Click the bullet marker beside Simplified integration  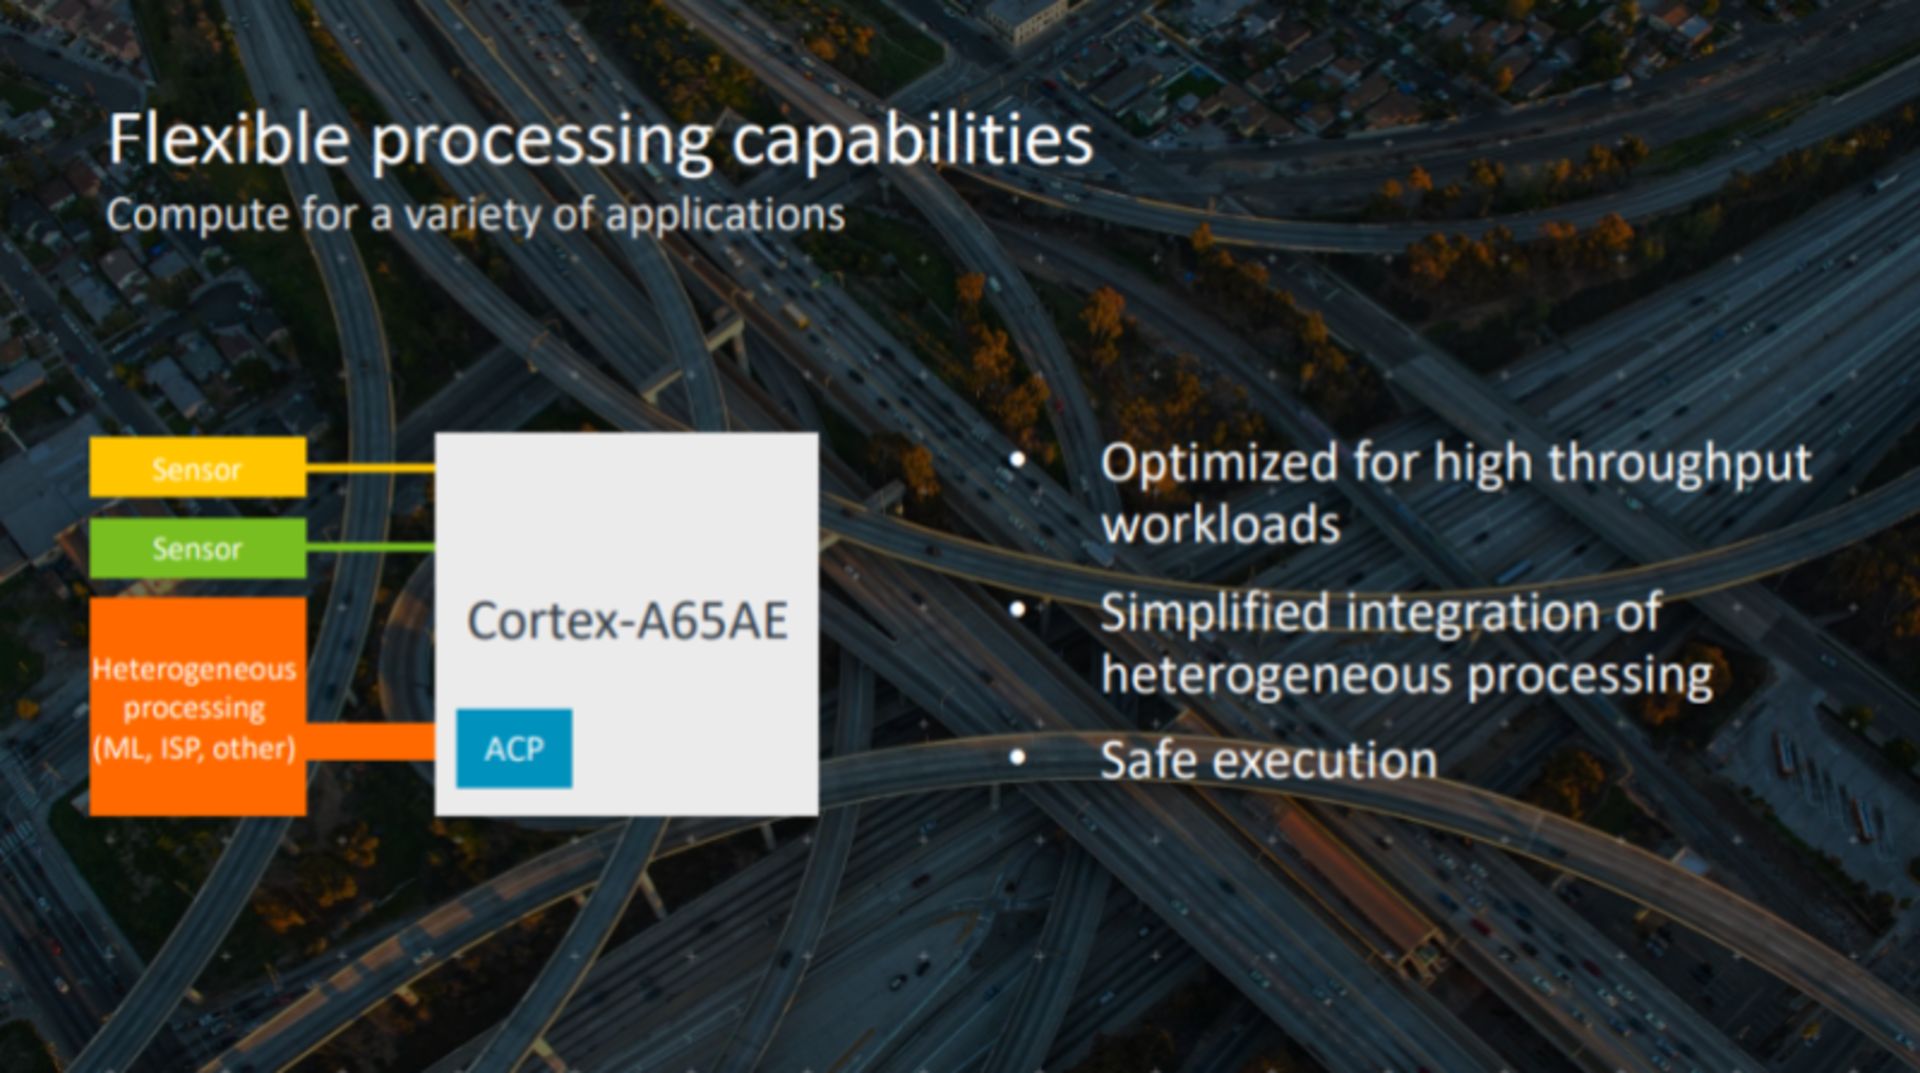1018,609
